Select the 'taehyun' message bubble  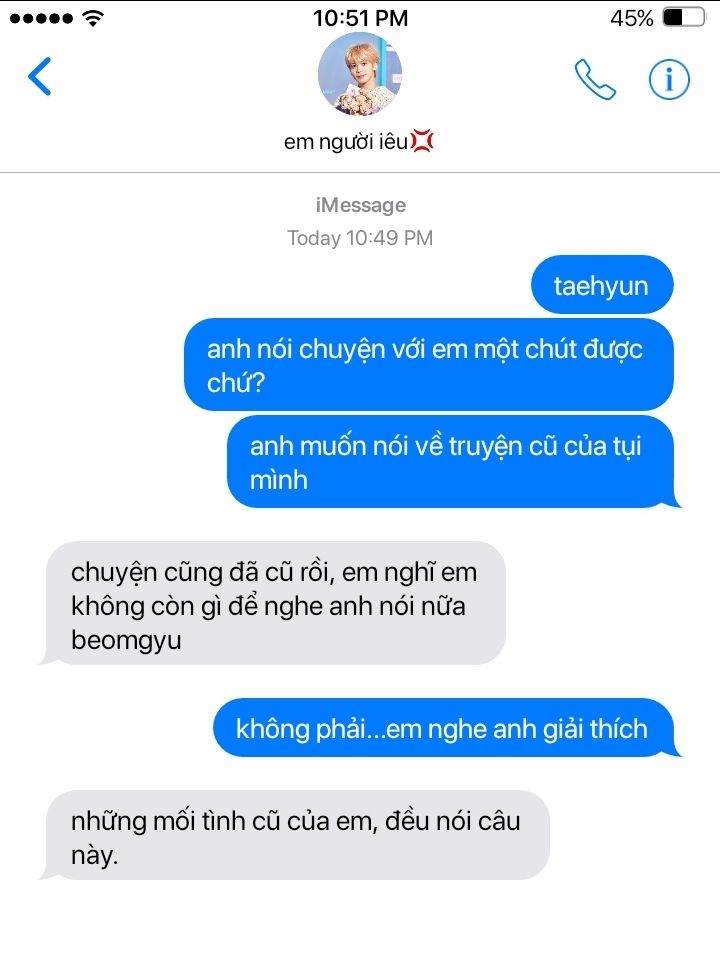[602, 285]
